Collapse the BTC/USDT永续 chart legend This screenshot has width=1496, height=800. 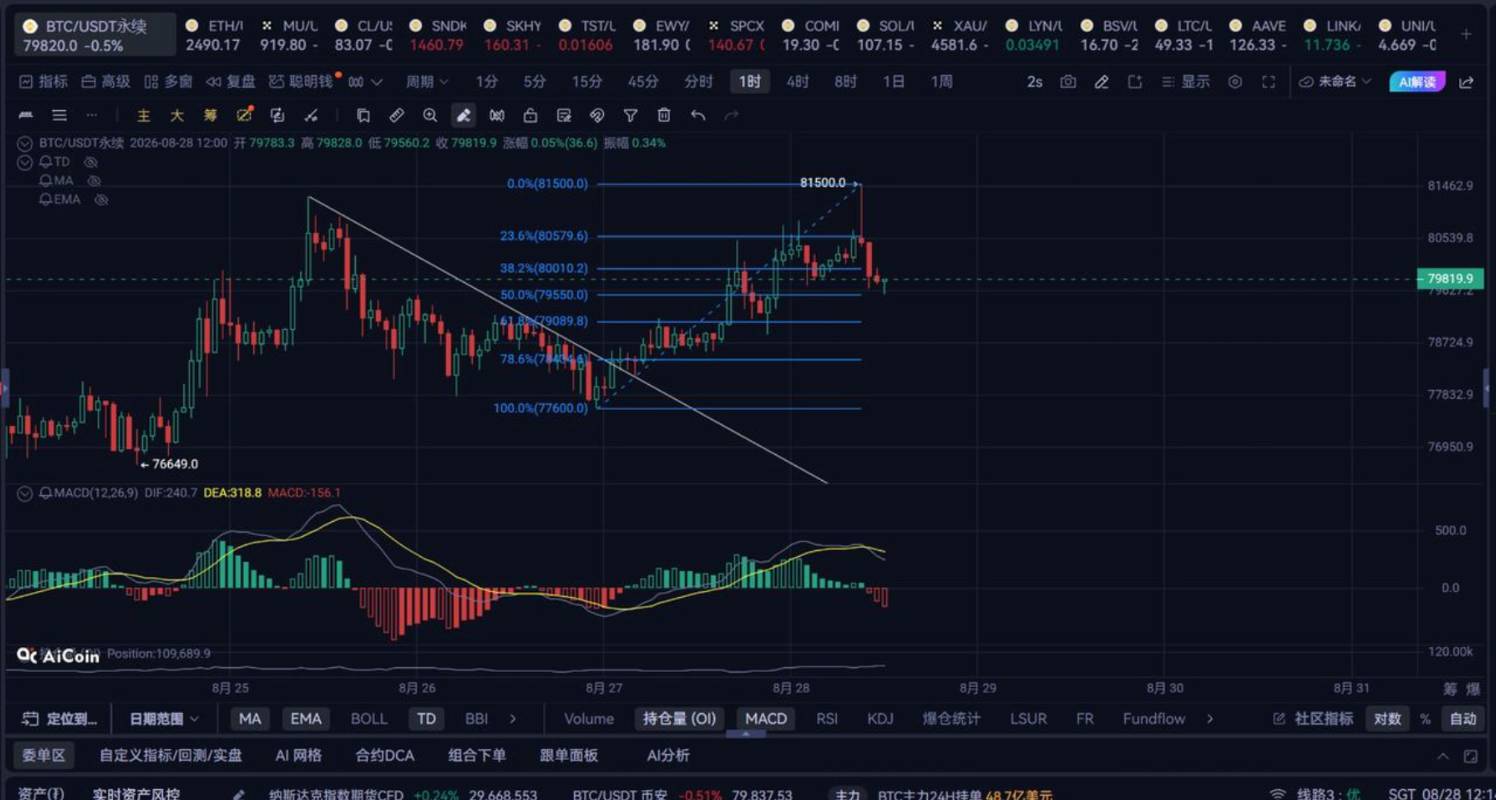[x=25, y=143]
